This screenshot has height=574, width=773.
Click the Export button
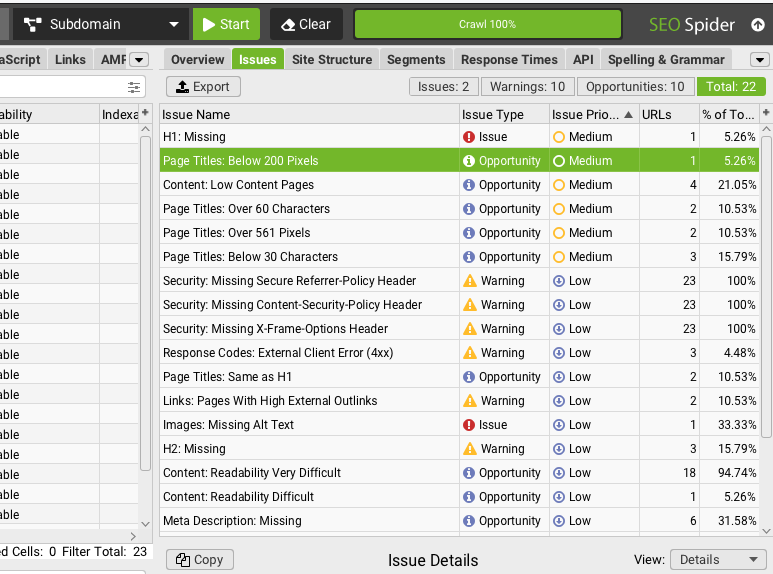coord(203,87)
